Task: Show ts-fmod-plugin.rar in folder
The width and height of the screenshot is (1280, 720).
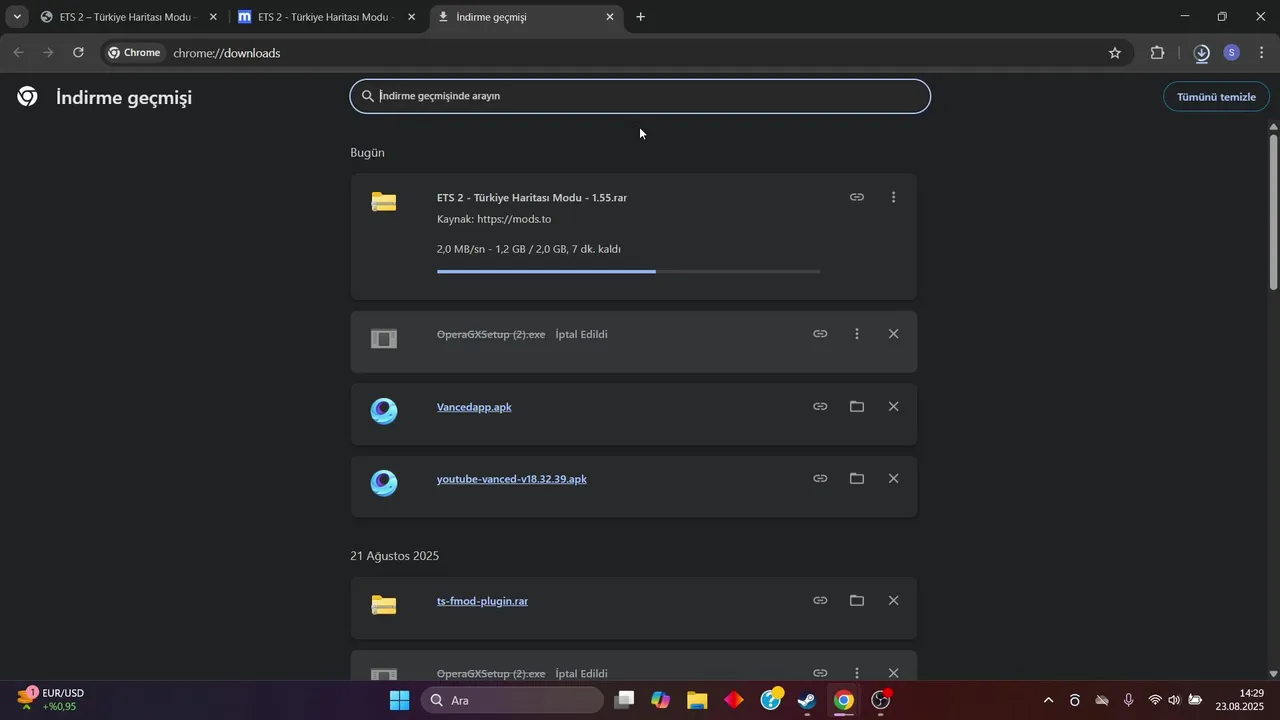Action: click(x=857, y=601)
